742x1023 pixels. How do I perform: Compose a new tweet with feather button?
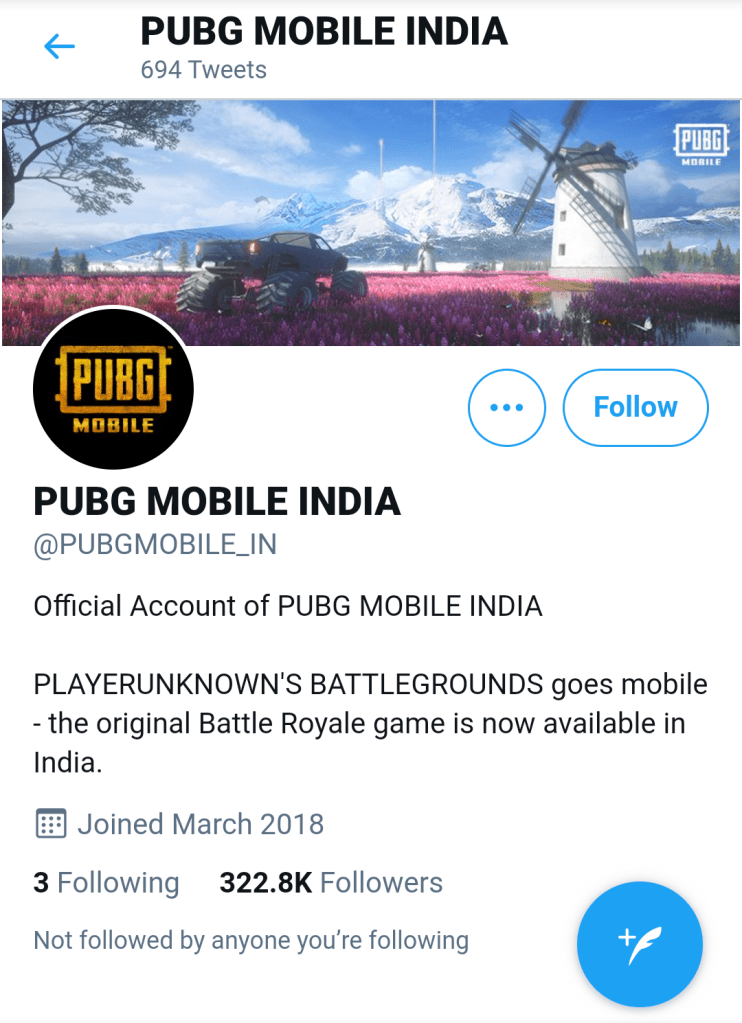tap(640, 944)
